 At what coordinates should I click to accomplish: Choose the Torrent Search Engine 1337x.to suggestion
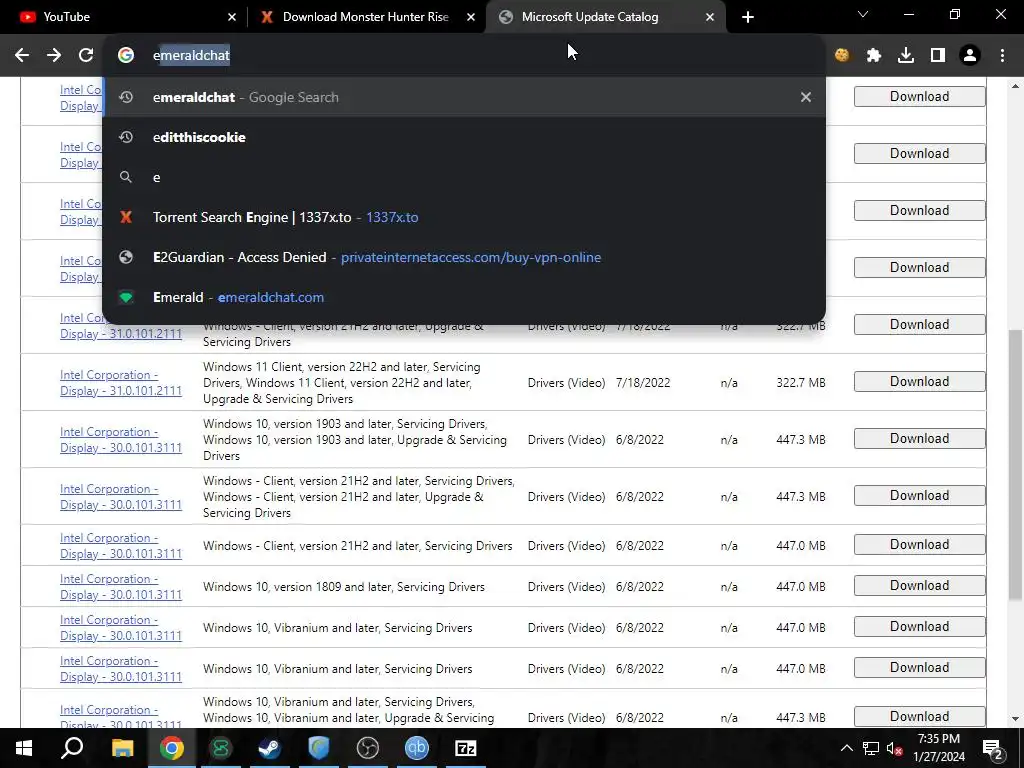(464, 217)
